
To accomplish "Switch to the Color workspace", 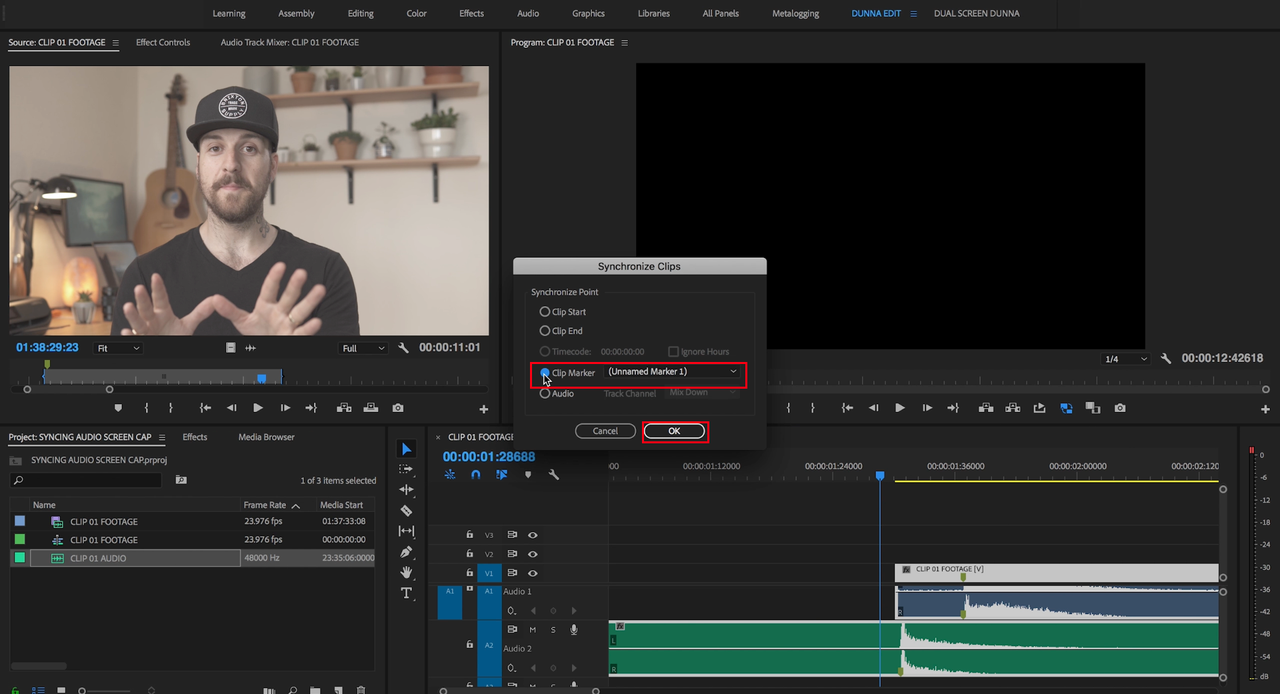I will [417, 14].
